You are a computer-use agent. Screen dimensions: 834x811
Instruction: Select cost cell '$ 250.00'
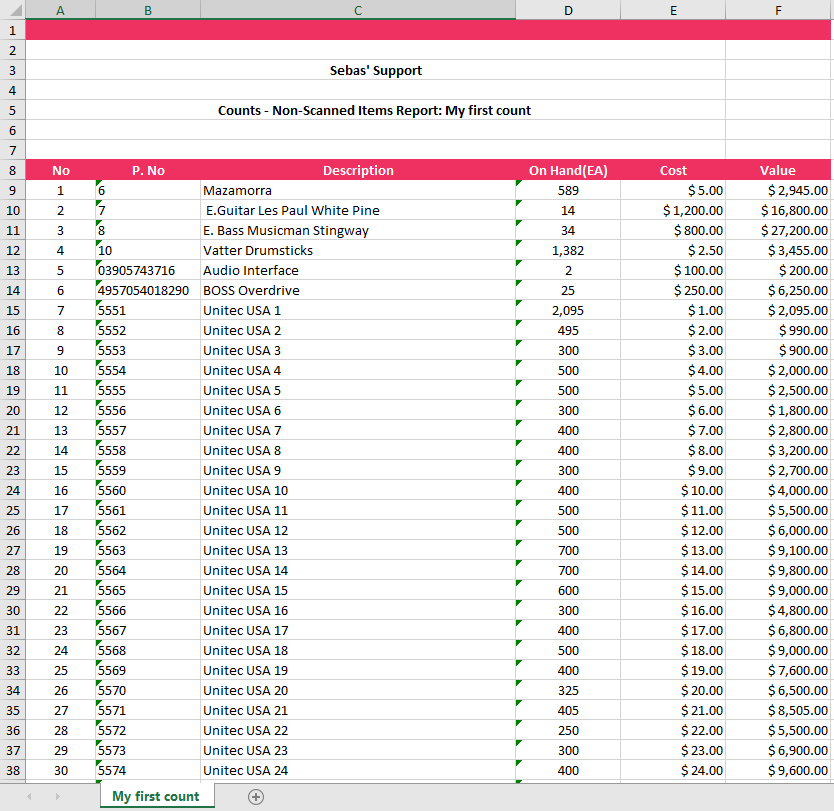(x=673, y=290)
